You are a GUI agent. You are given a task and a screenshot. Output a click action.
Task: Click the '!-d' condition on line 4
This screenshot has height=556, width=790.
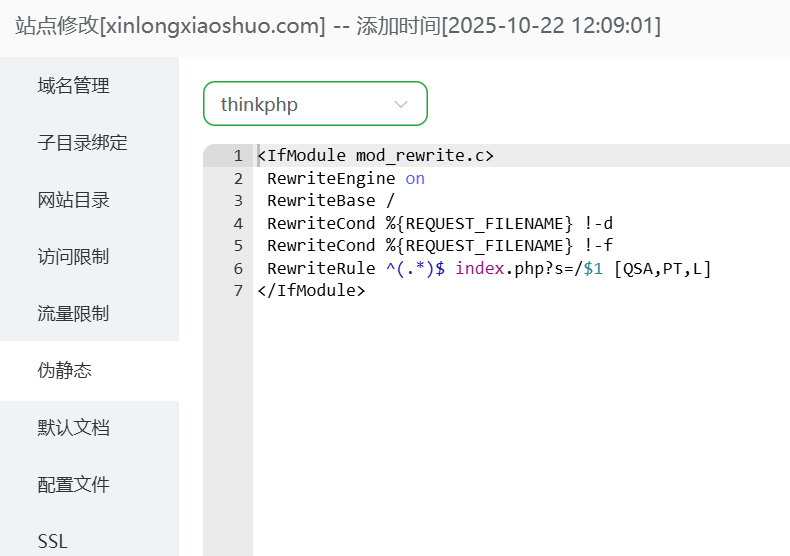598,223
